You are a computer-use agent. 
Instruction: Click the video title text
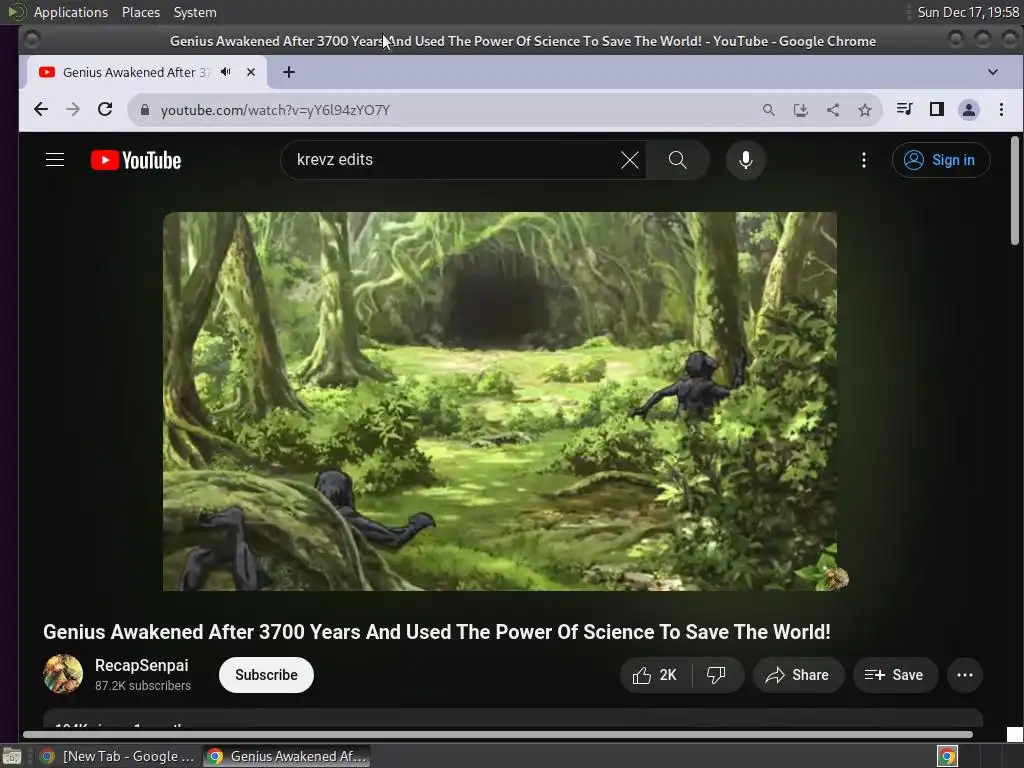(x=436, y=632)
